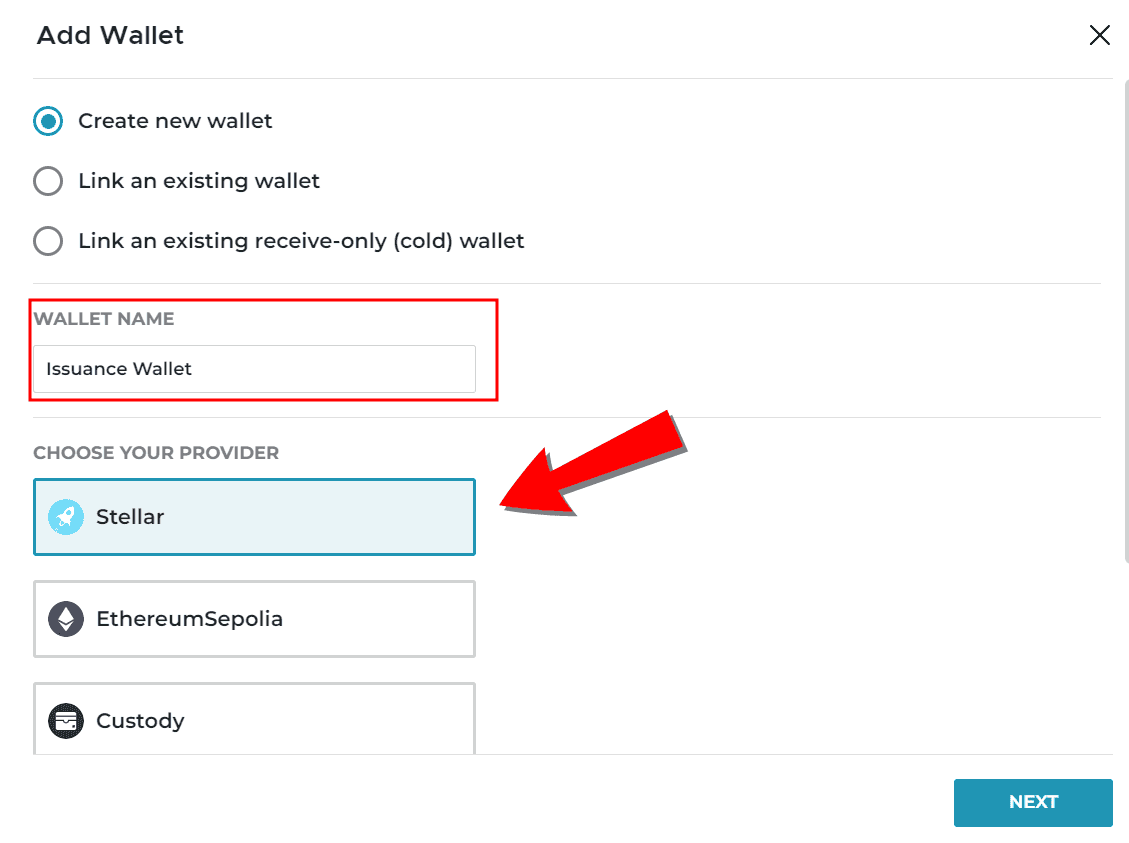
Task: Pick the Stellar provider card
Action: pyautogui.click(x=254, y=517)
